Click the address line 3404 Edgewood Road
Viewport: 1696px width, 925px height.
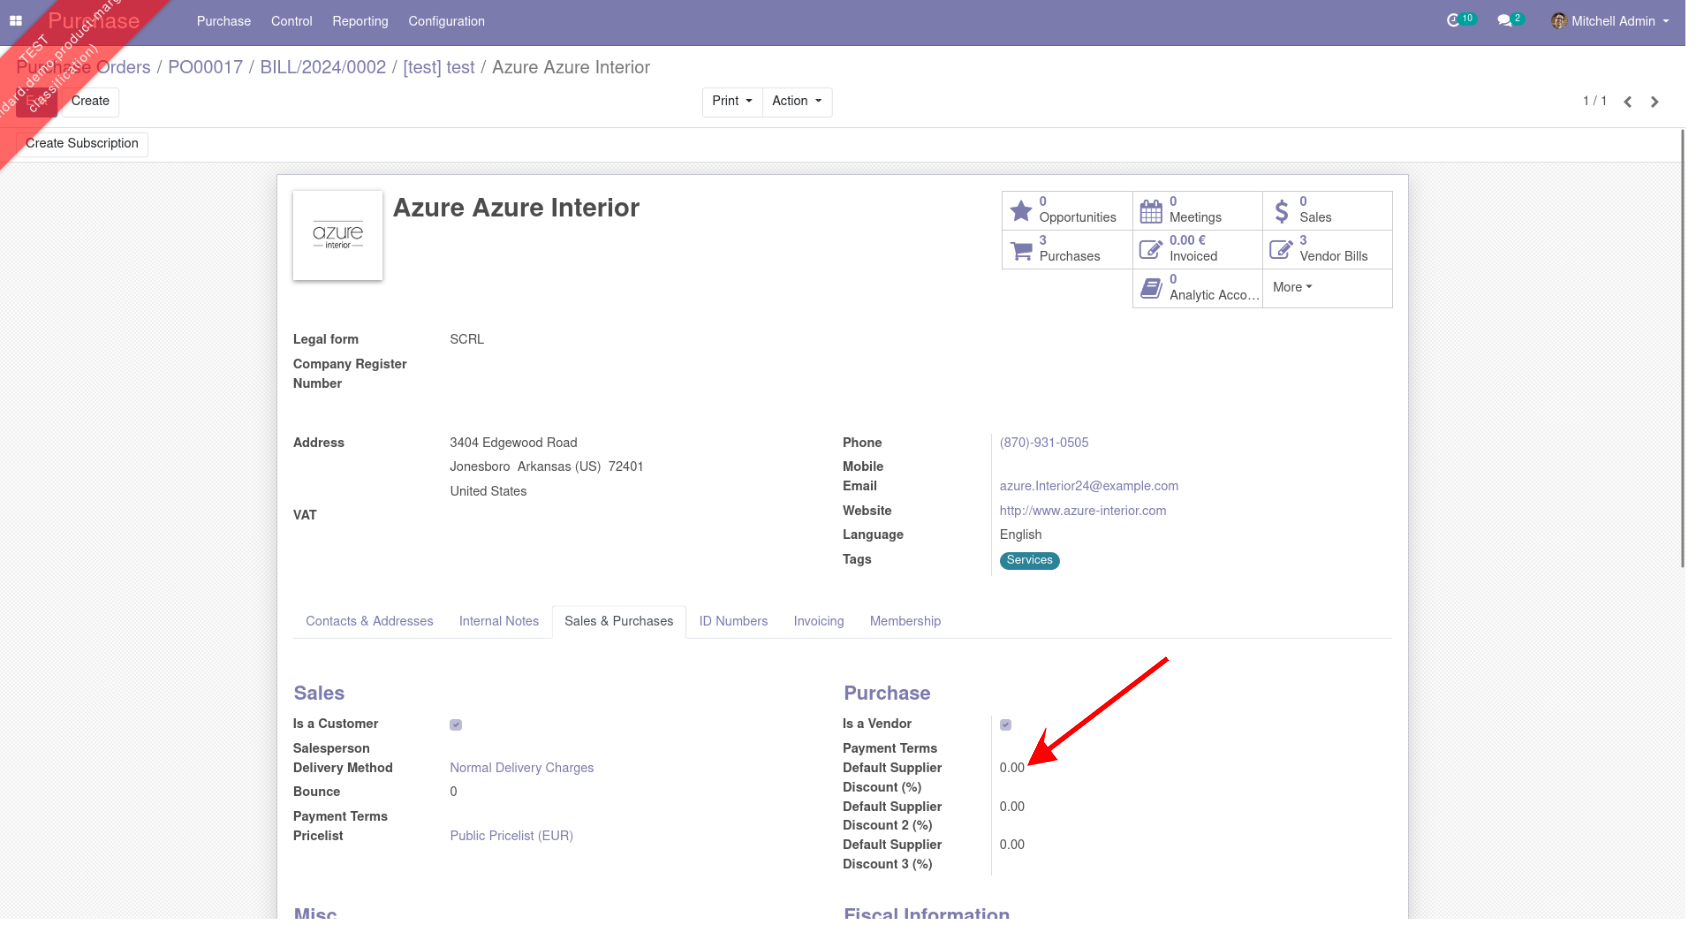point(513,443)
